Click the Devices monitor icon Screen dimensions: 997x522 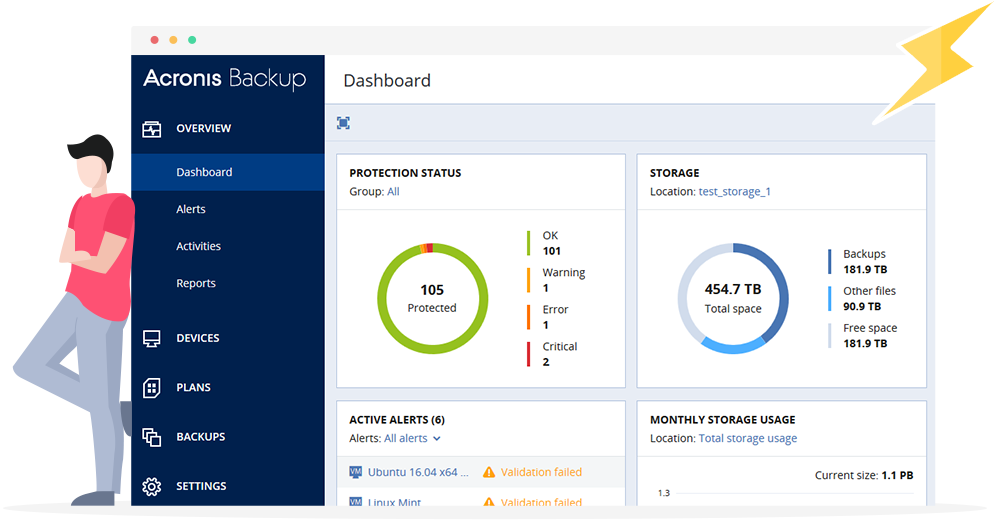[x=152, y=338]
